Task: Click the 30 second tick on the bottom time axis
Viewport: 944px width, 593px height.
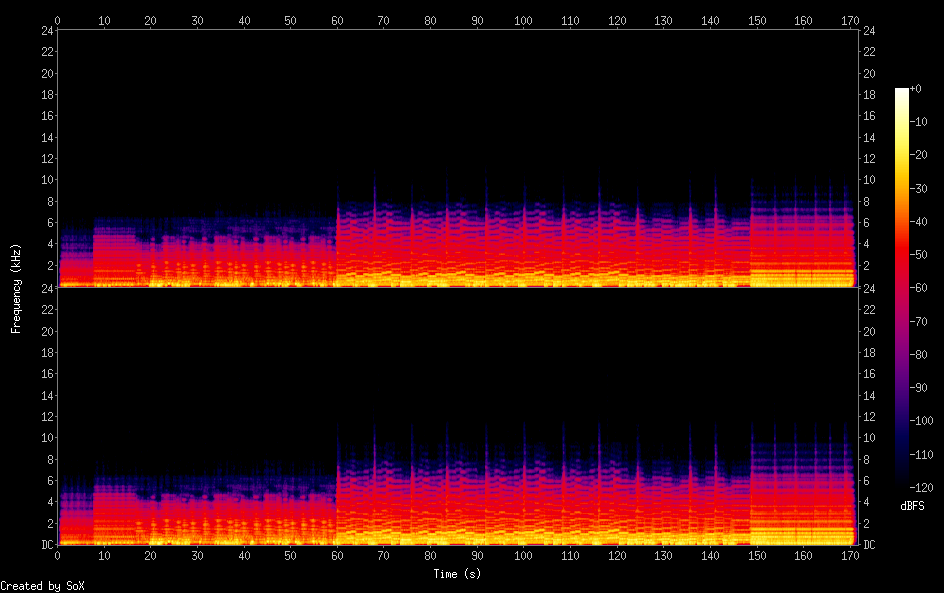Action: (197, 554)
